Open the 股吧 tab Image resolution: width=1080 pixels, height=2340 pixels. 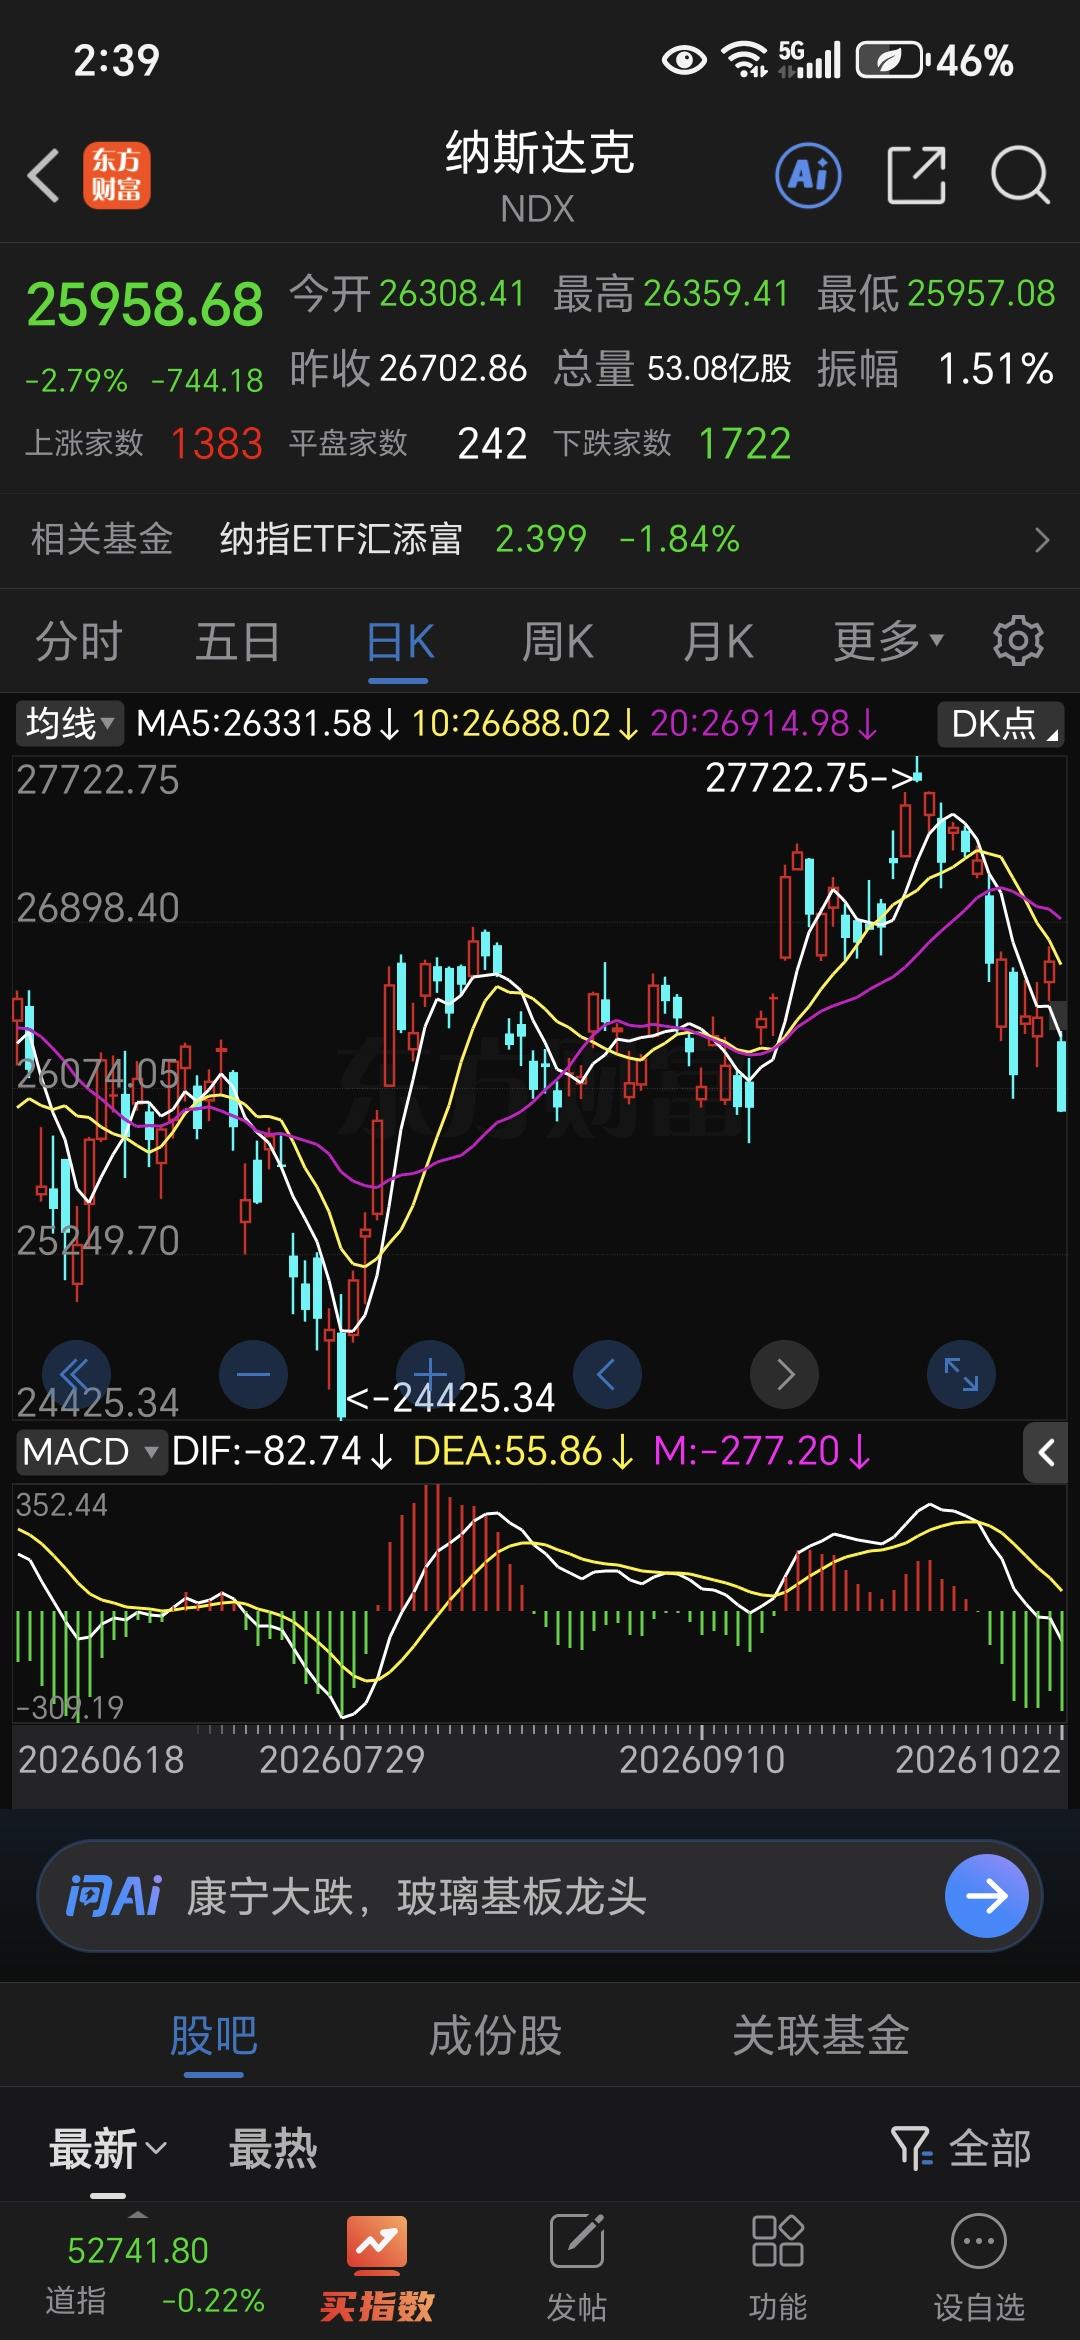213,2035
